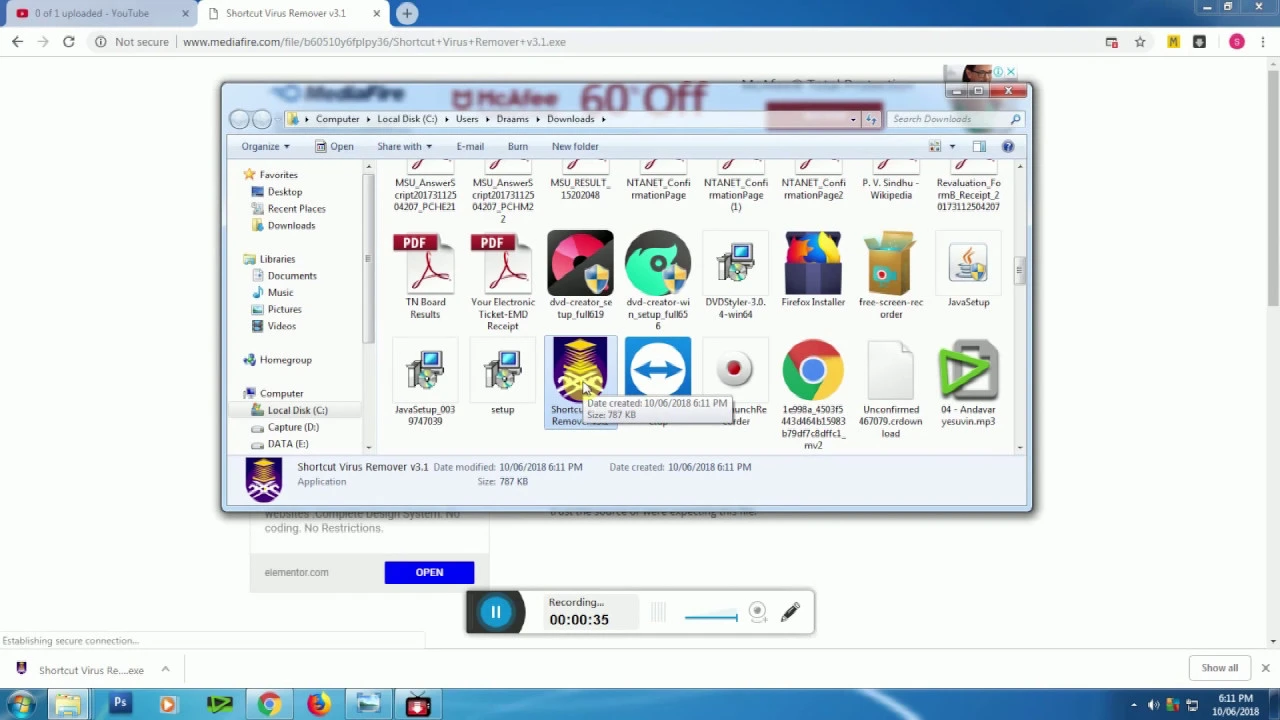This screenshot has width=1280, height=720.
Task: Select Recent Places in navigation pane
Action: point(296,209)
